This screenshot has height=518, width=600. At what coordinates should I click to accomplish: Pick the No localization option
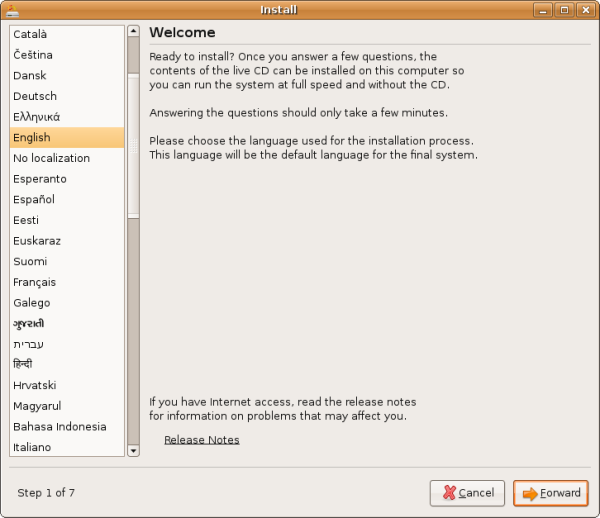[67, 158]
